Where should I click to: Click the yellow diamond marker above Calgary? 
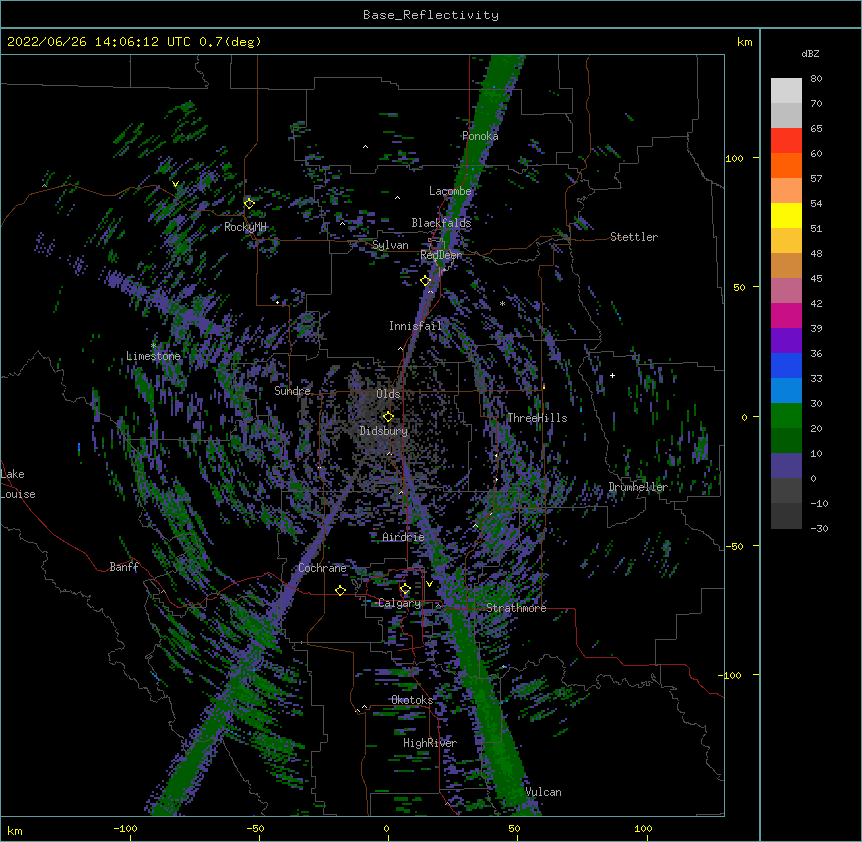point(405,589)
